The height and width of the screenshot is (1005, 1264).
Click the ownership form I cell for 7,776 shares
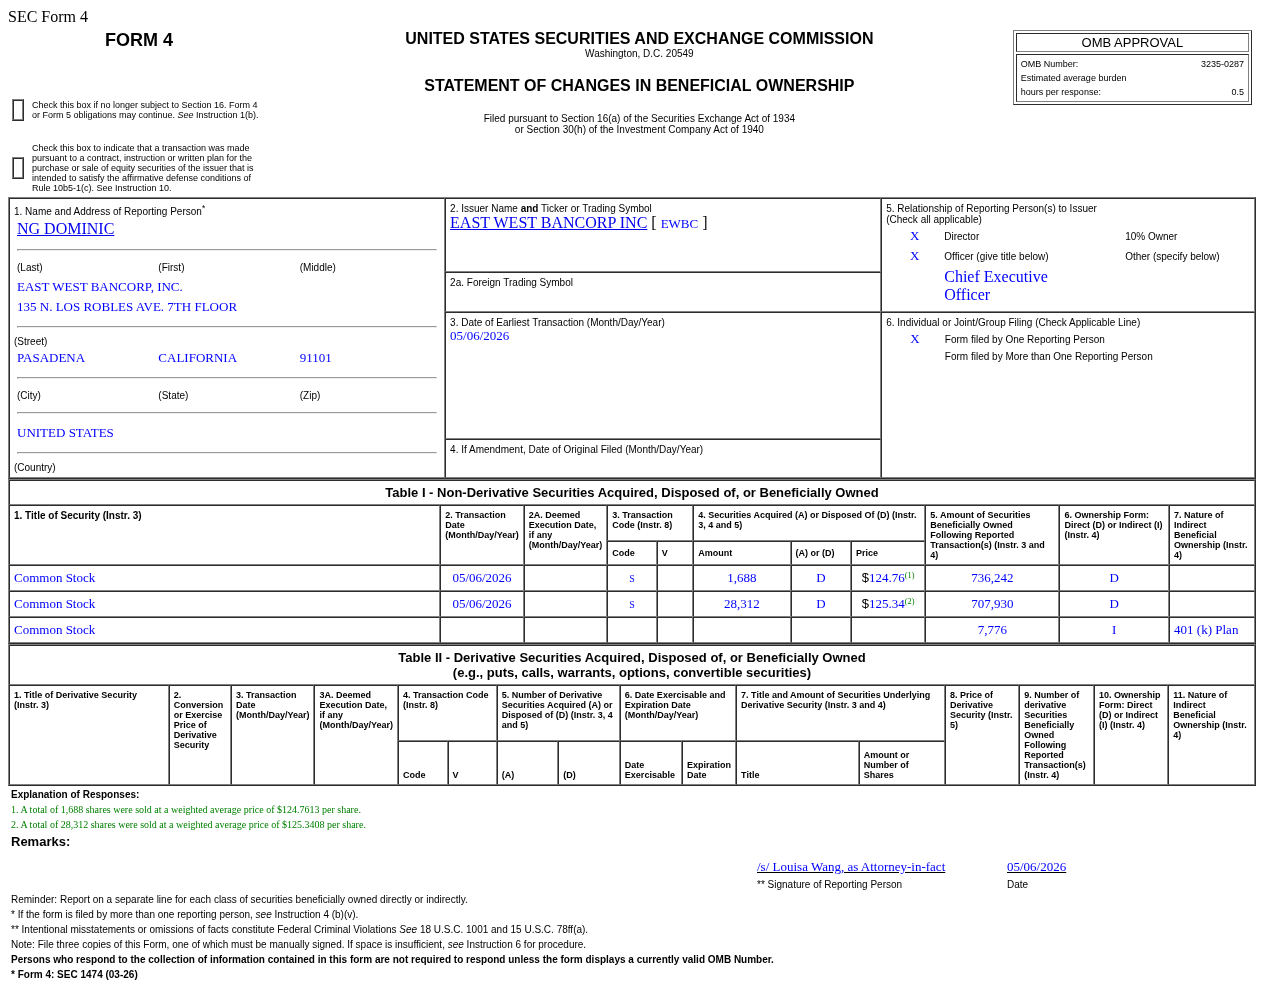tap(1114, 630)
